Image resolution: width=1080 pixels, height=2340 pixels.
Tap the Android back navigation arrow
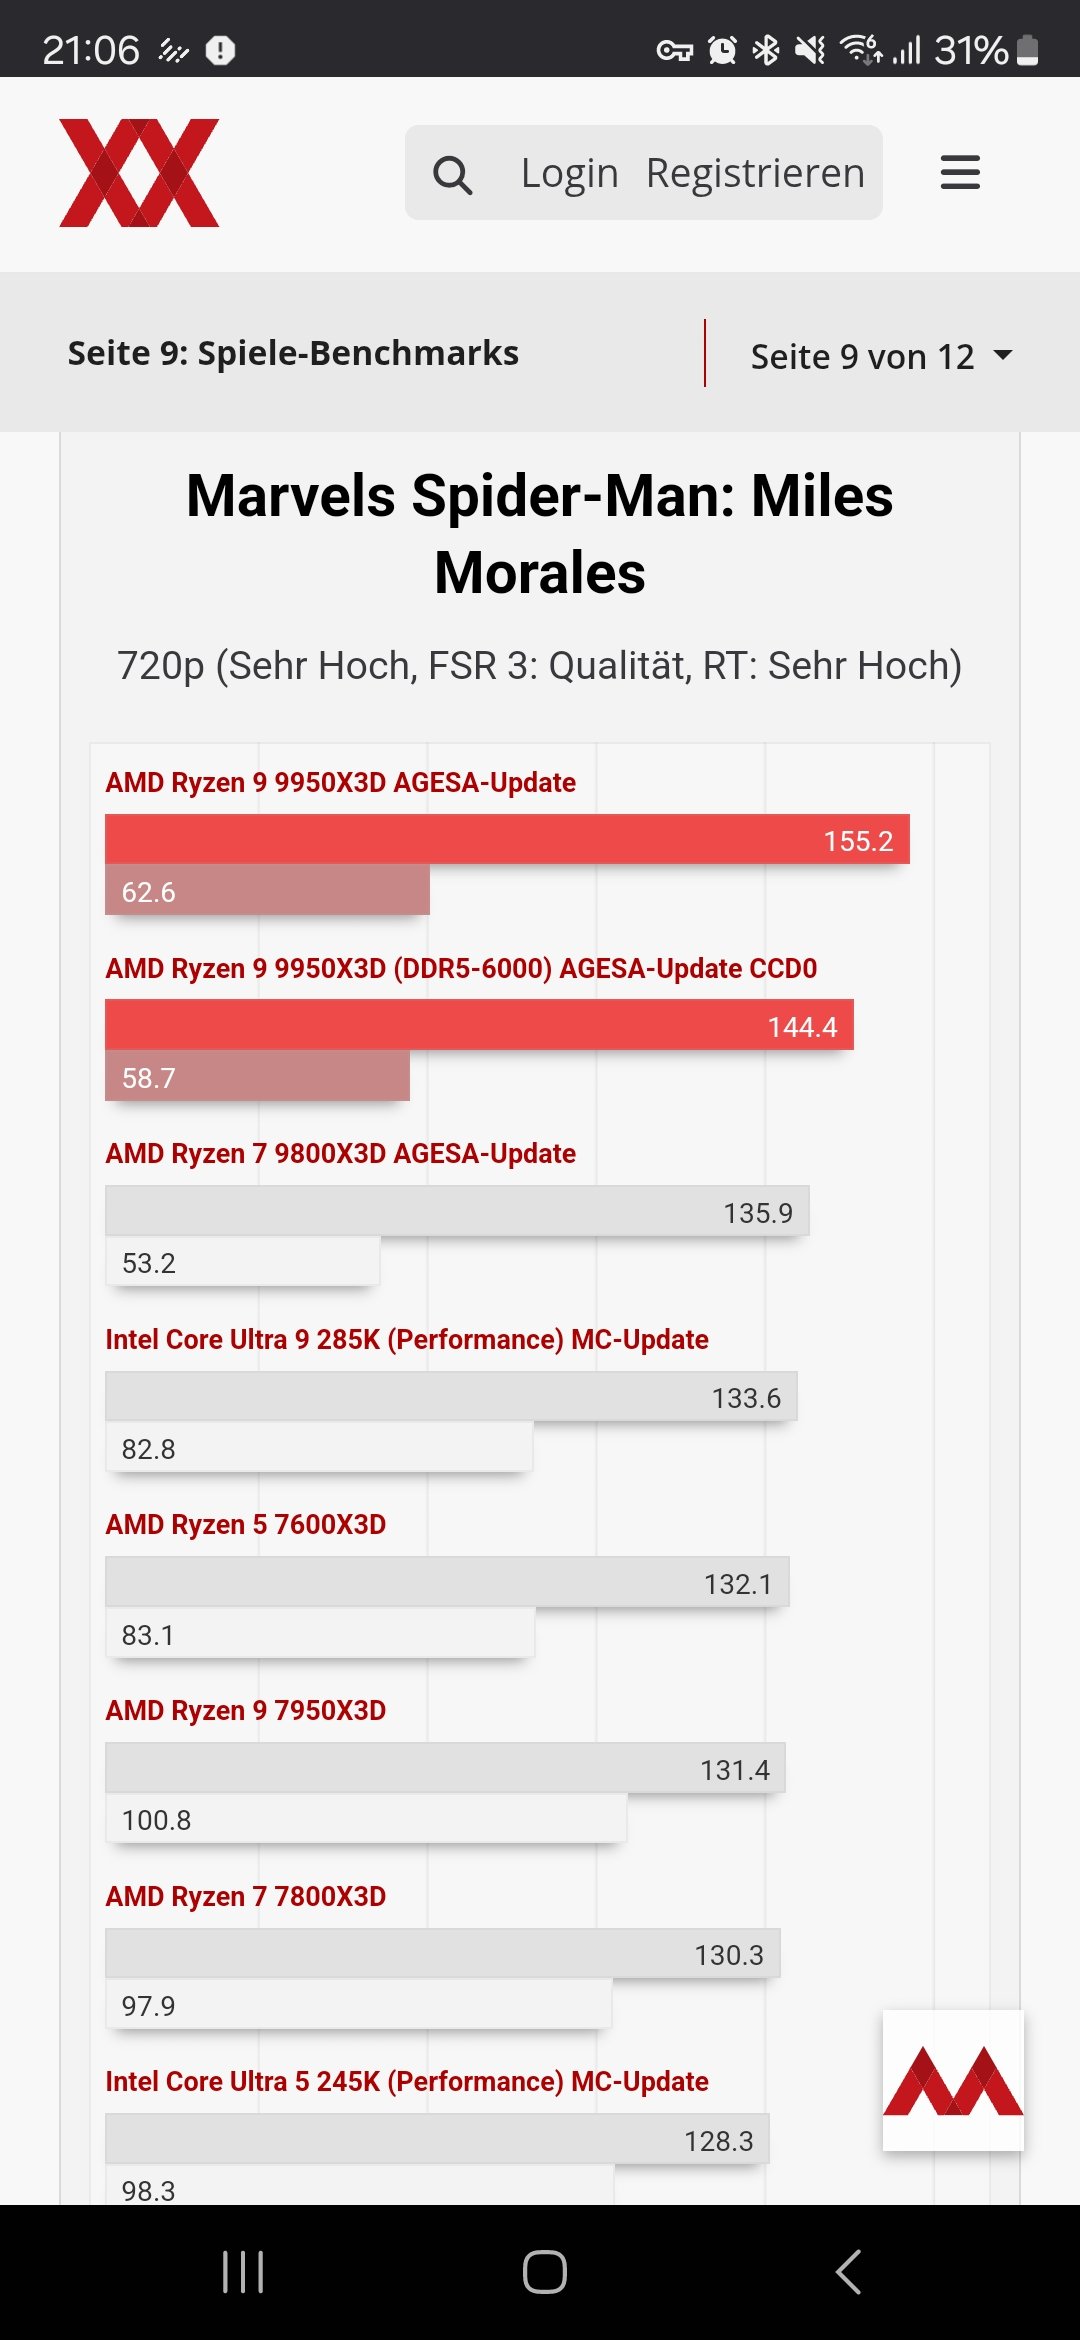[x=848, y=2272]
